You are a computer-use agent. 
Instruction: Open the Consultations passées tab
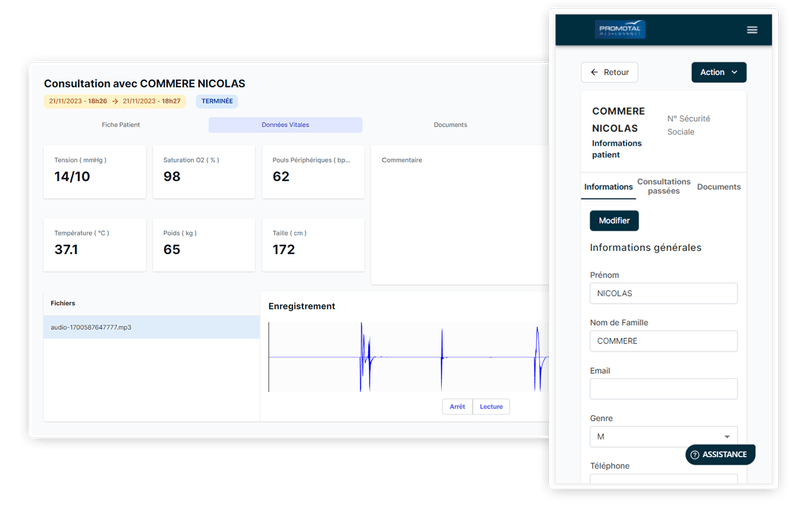tap(664, 187)
